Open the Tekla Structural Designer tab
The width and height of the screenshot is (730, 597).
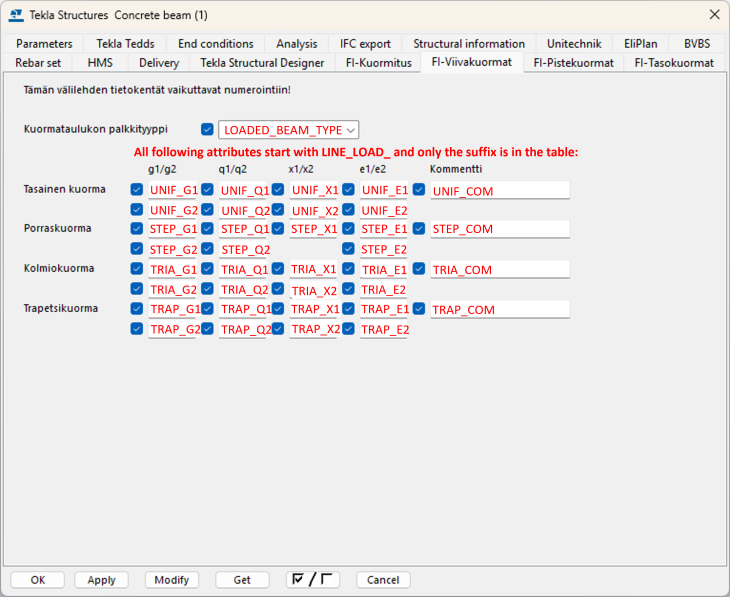pyautogui.click(x=262, y=63)
